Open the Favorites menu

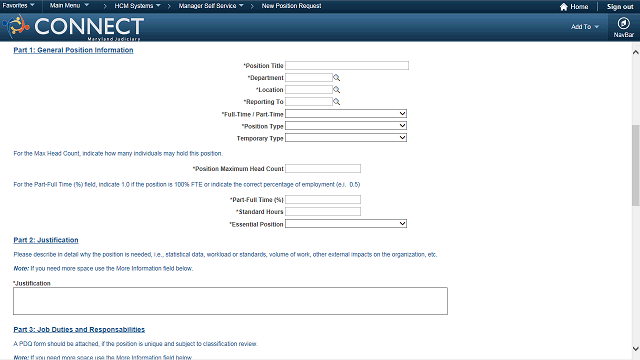point(18,6)
